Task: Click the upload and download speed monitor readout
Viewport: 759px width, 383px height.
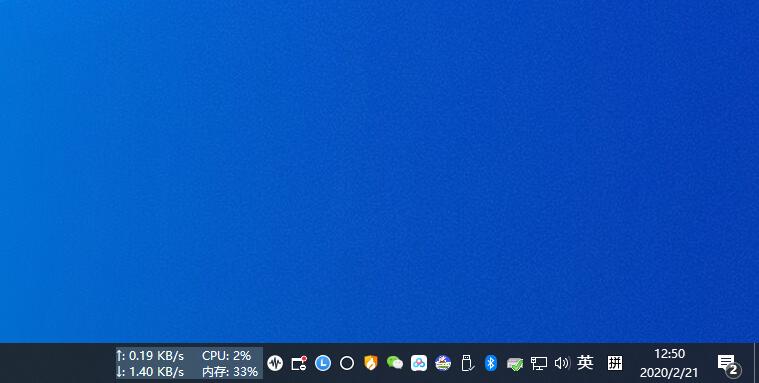Action: 150,363
